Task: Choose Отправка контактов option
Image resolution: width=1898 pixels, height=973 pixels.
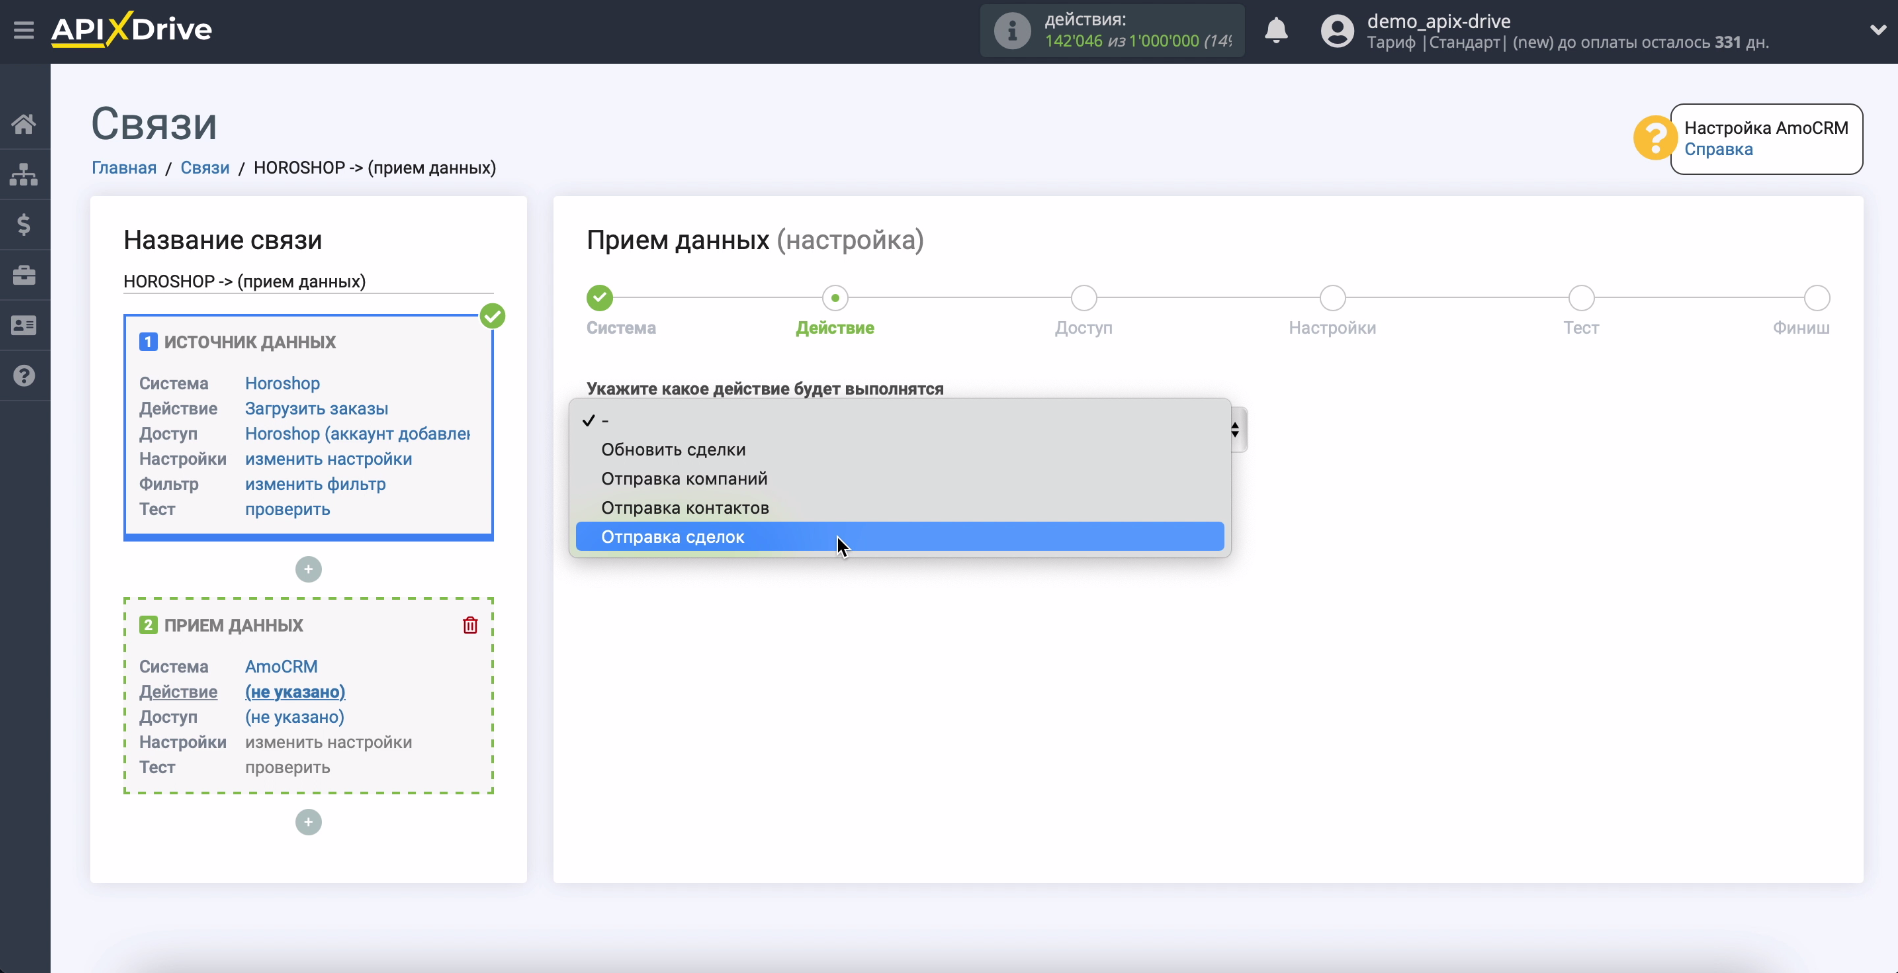Action: click(900, 508)
